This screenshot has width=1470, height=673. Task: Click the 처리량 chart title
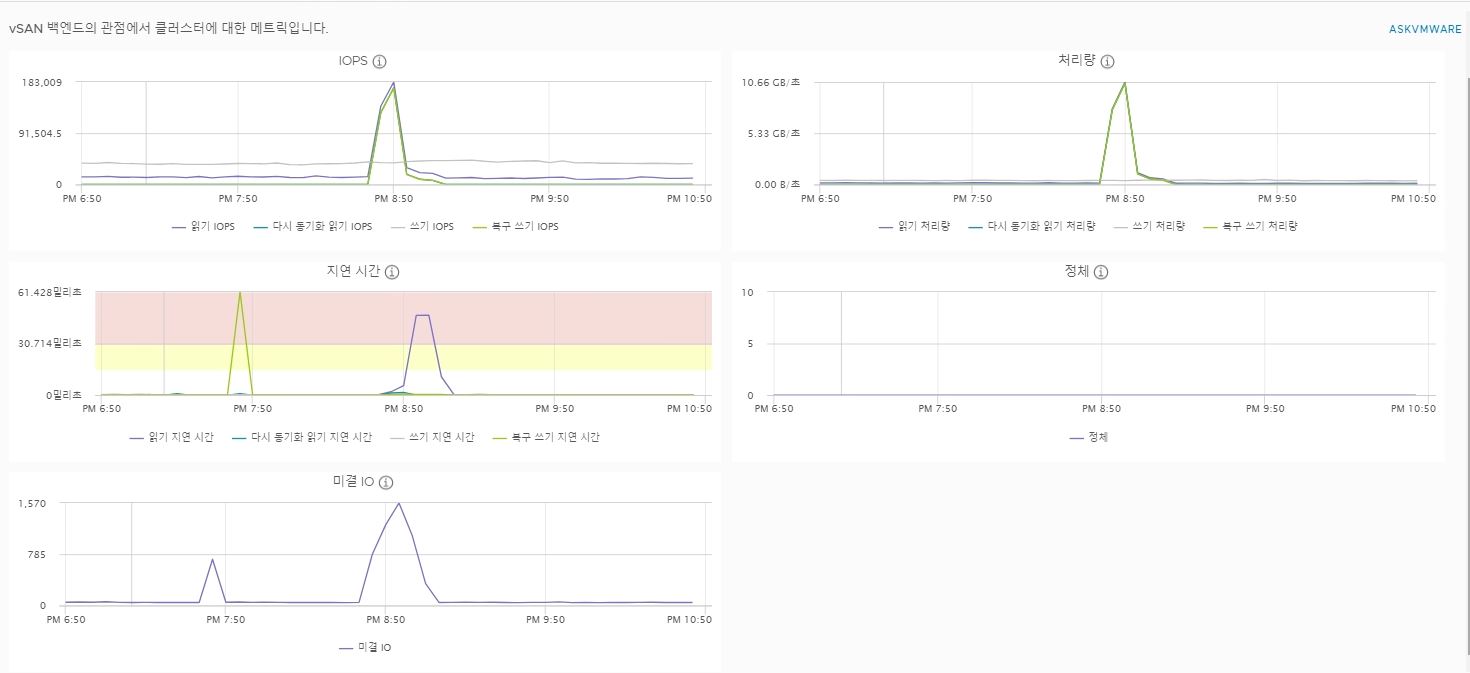tap(1077, 62)
